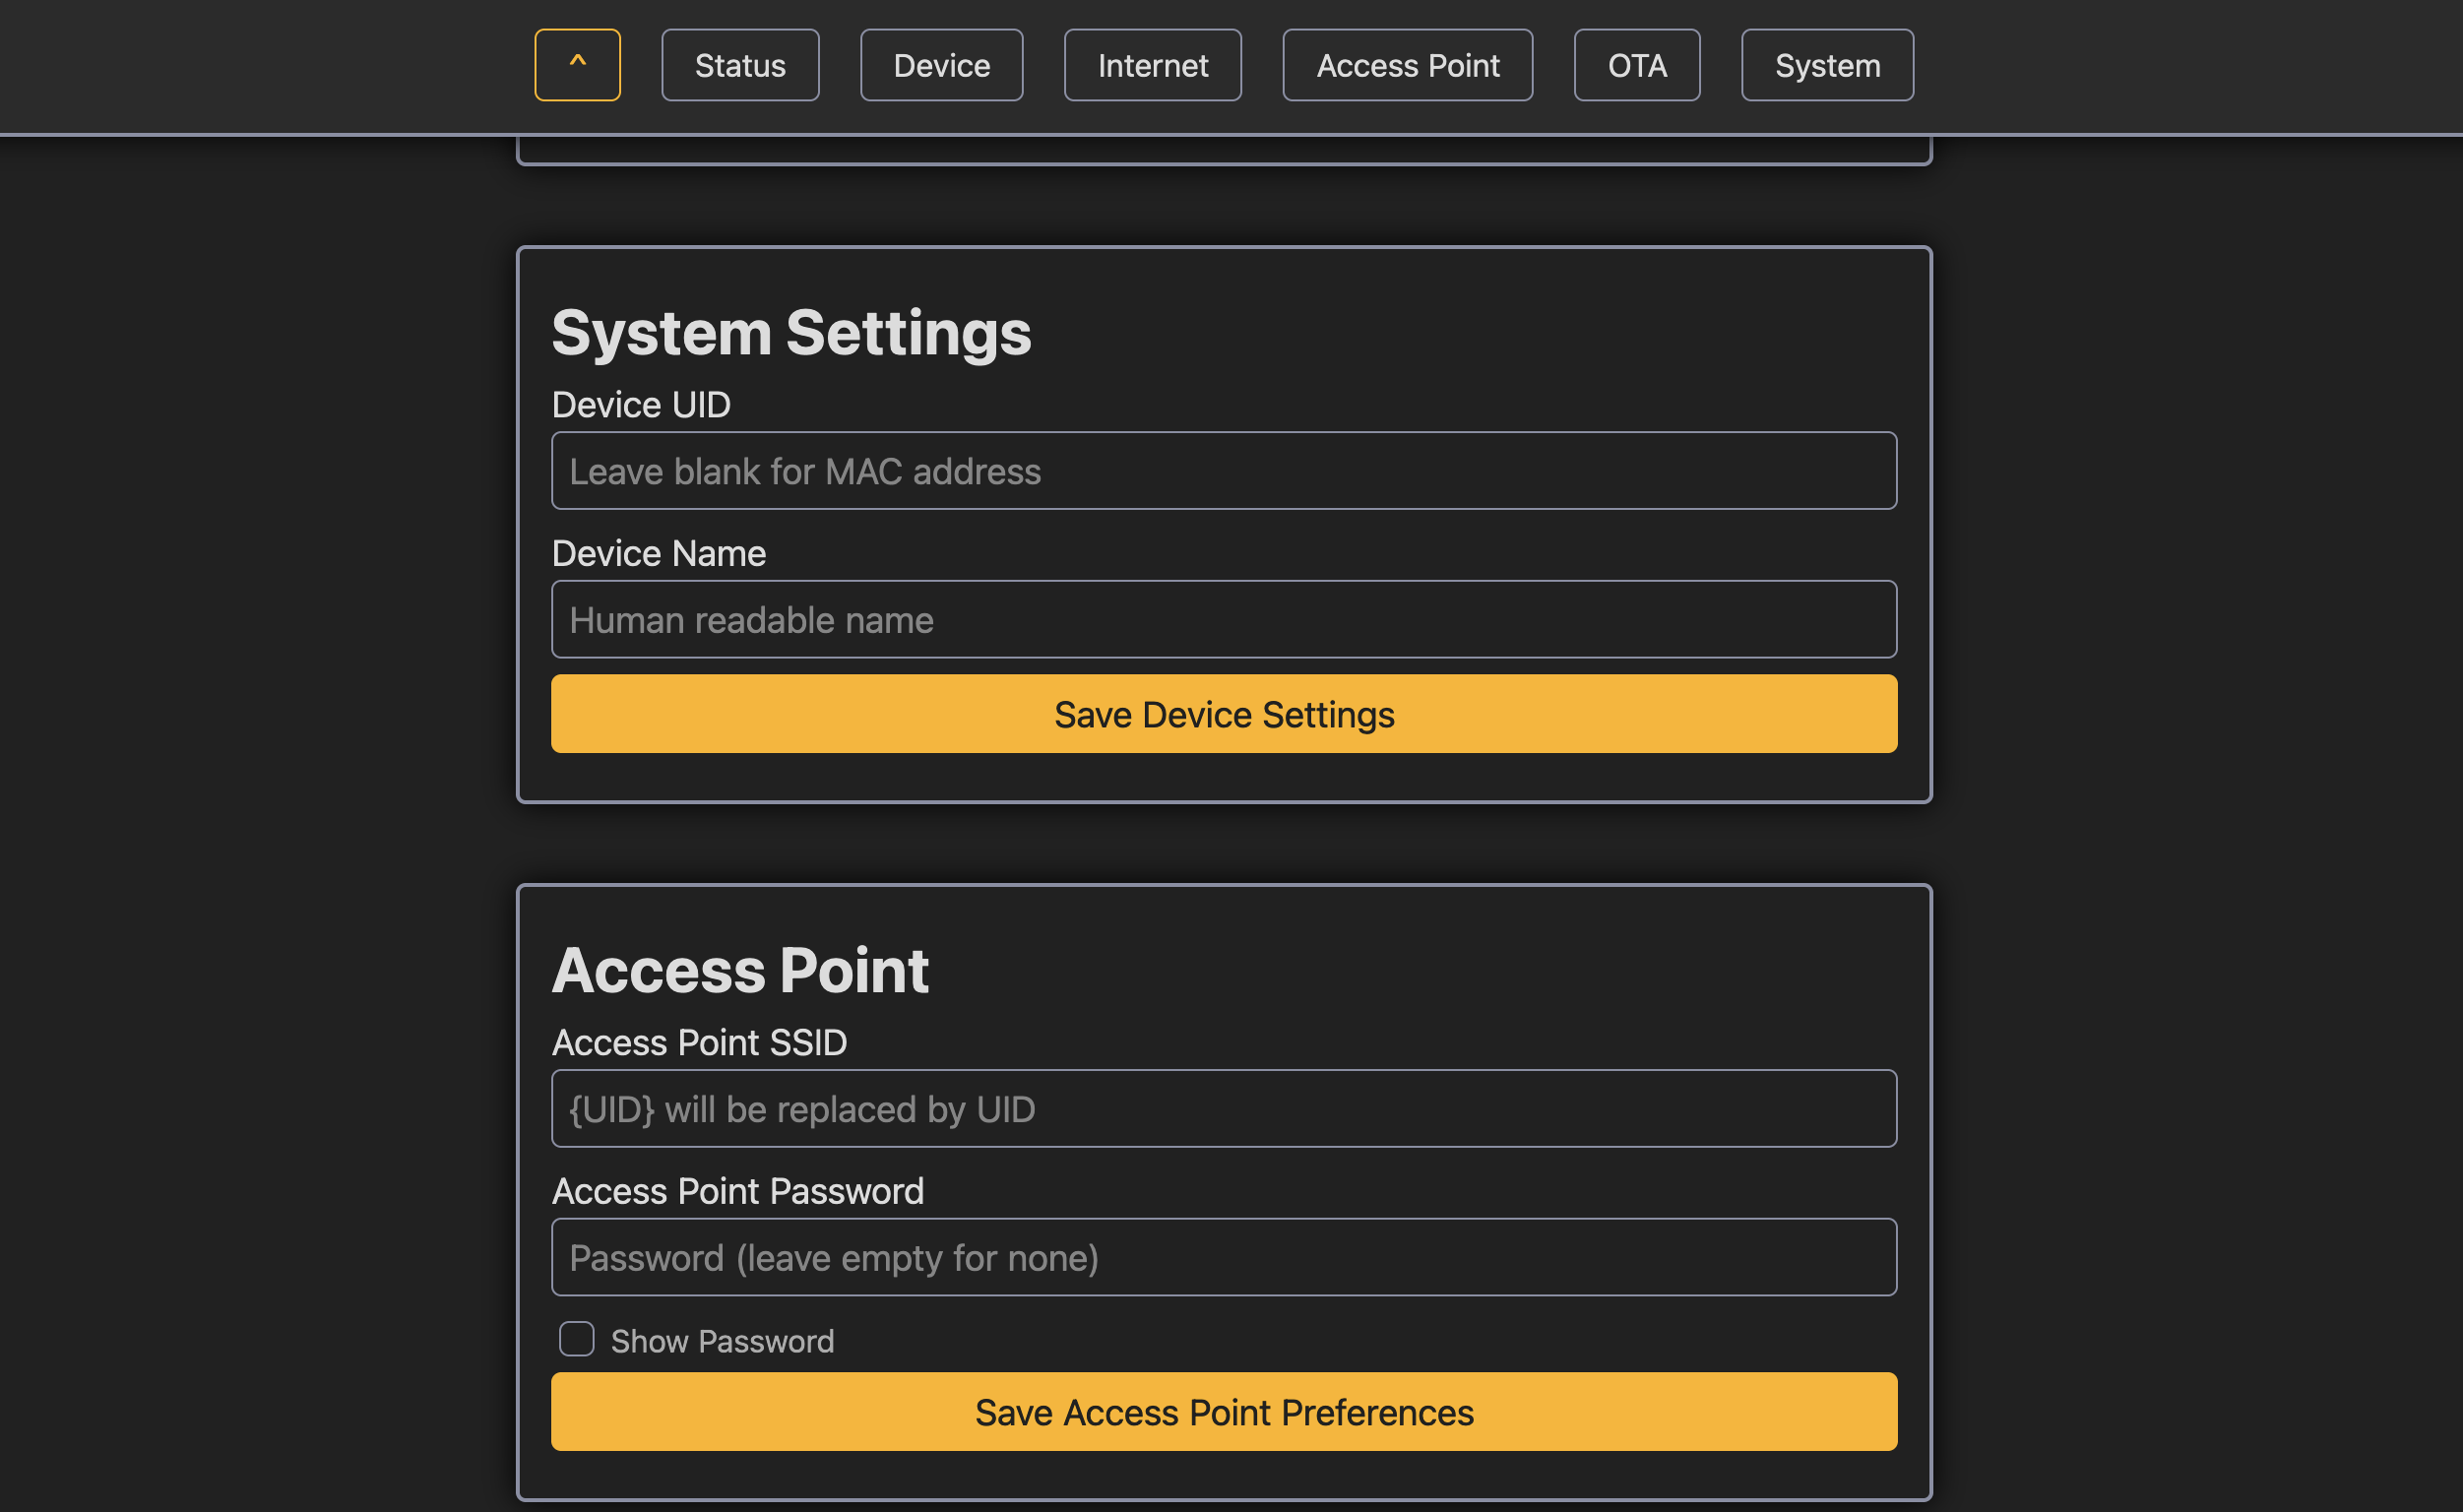Click the Device Name label
This screenshot has height=1512, width=2463.
(658, 552)
